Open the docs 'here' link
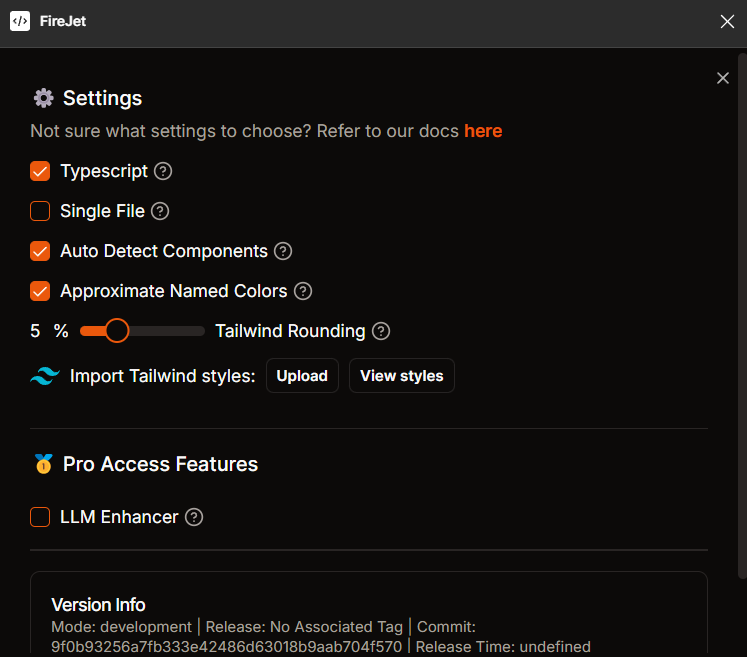 (x=483, y=131)
